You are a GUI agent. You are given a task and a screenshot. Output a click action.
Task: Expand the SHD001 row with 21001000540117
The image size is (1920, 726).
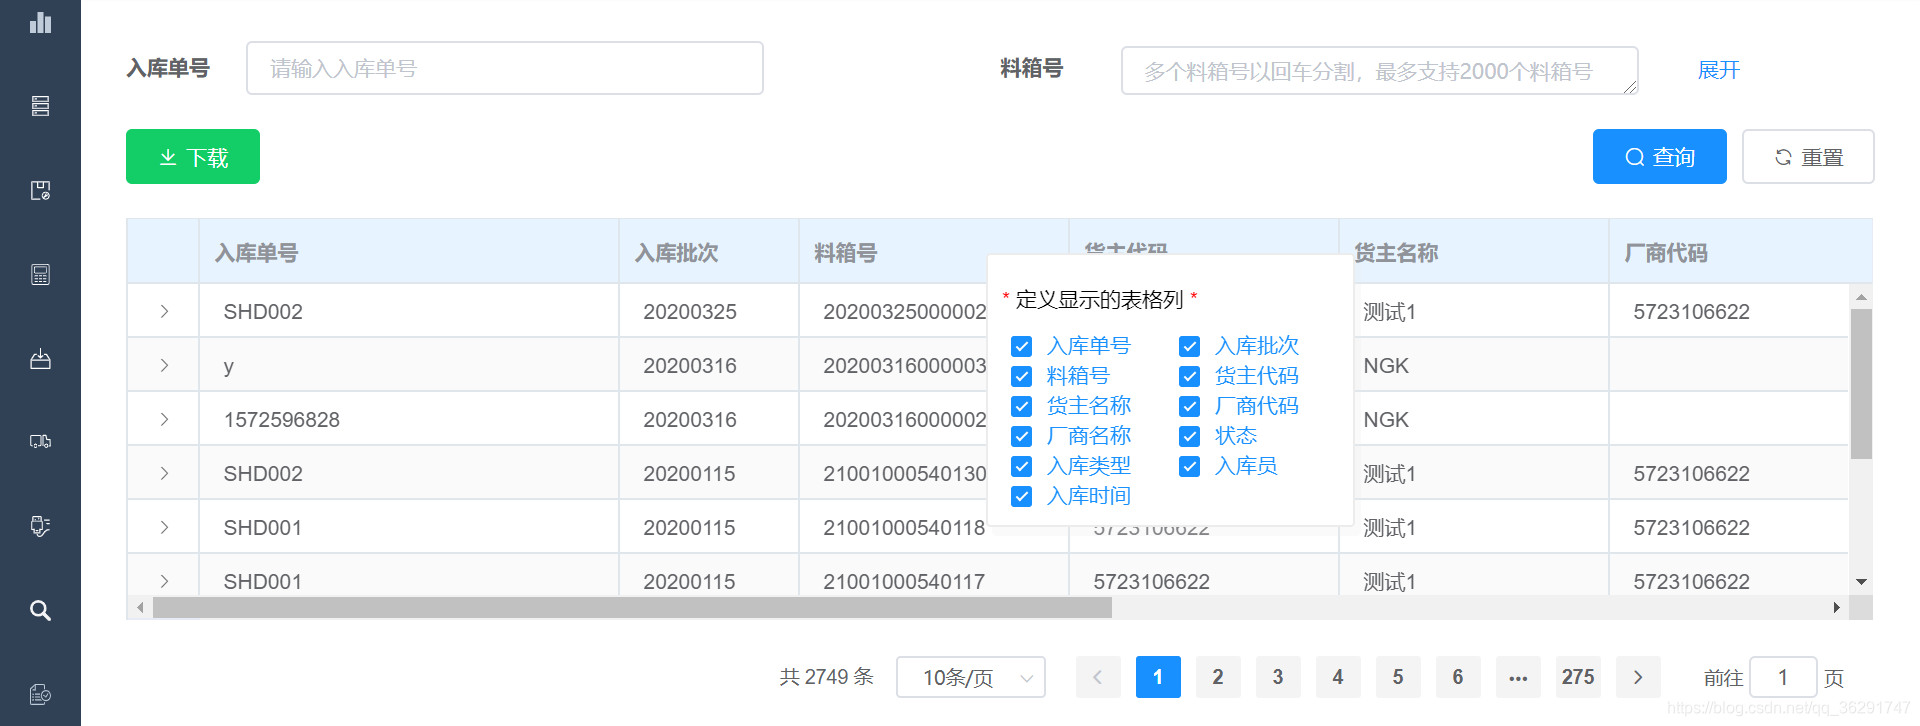point(164,581)
